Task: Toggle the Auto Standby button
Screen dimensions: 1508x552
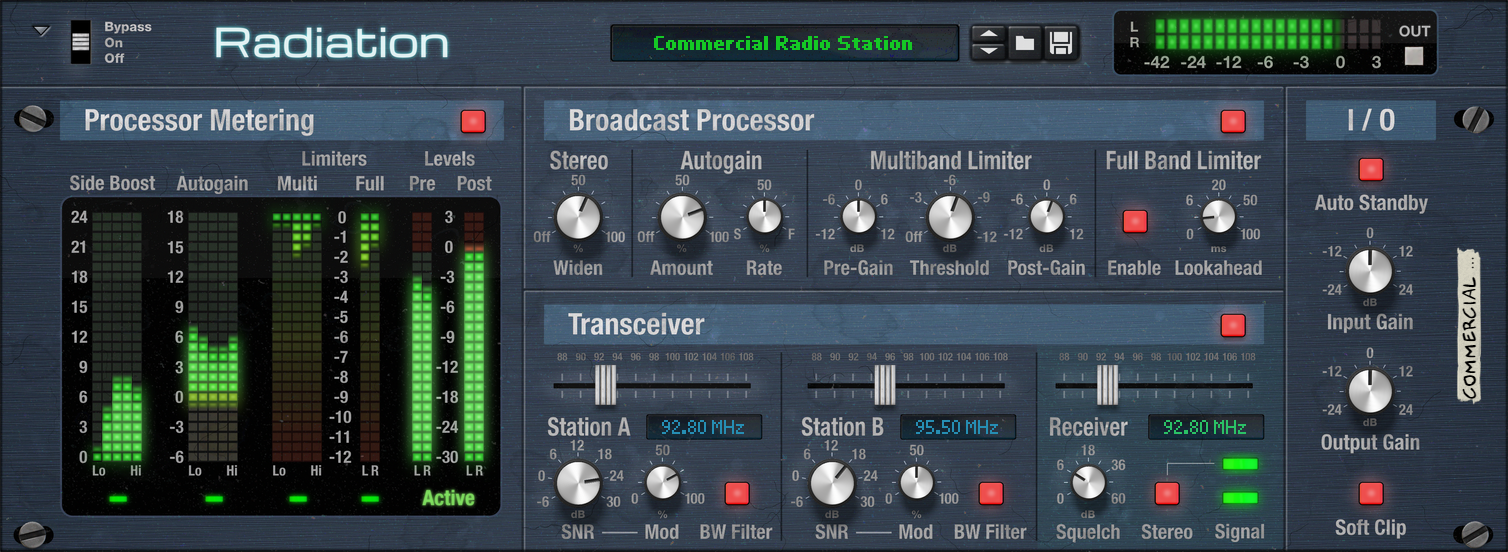Action: 1370,169
